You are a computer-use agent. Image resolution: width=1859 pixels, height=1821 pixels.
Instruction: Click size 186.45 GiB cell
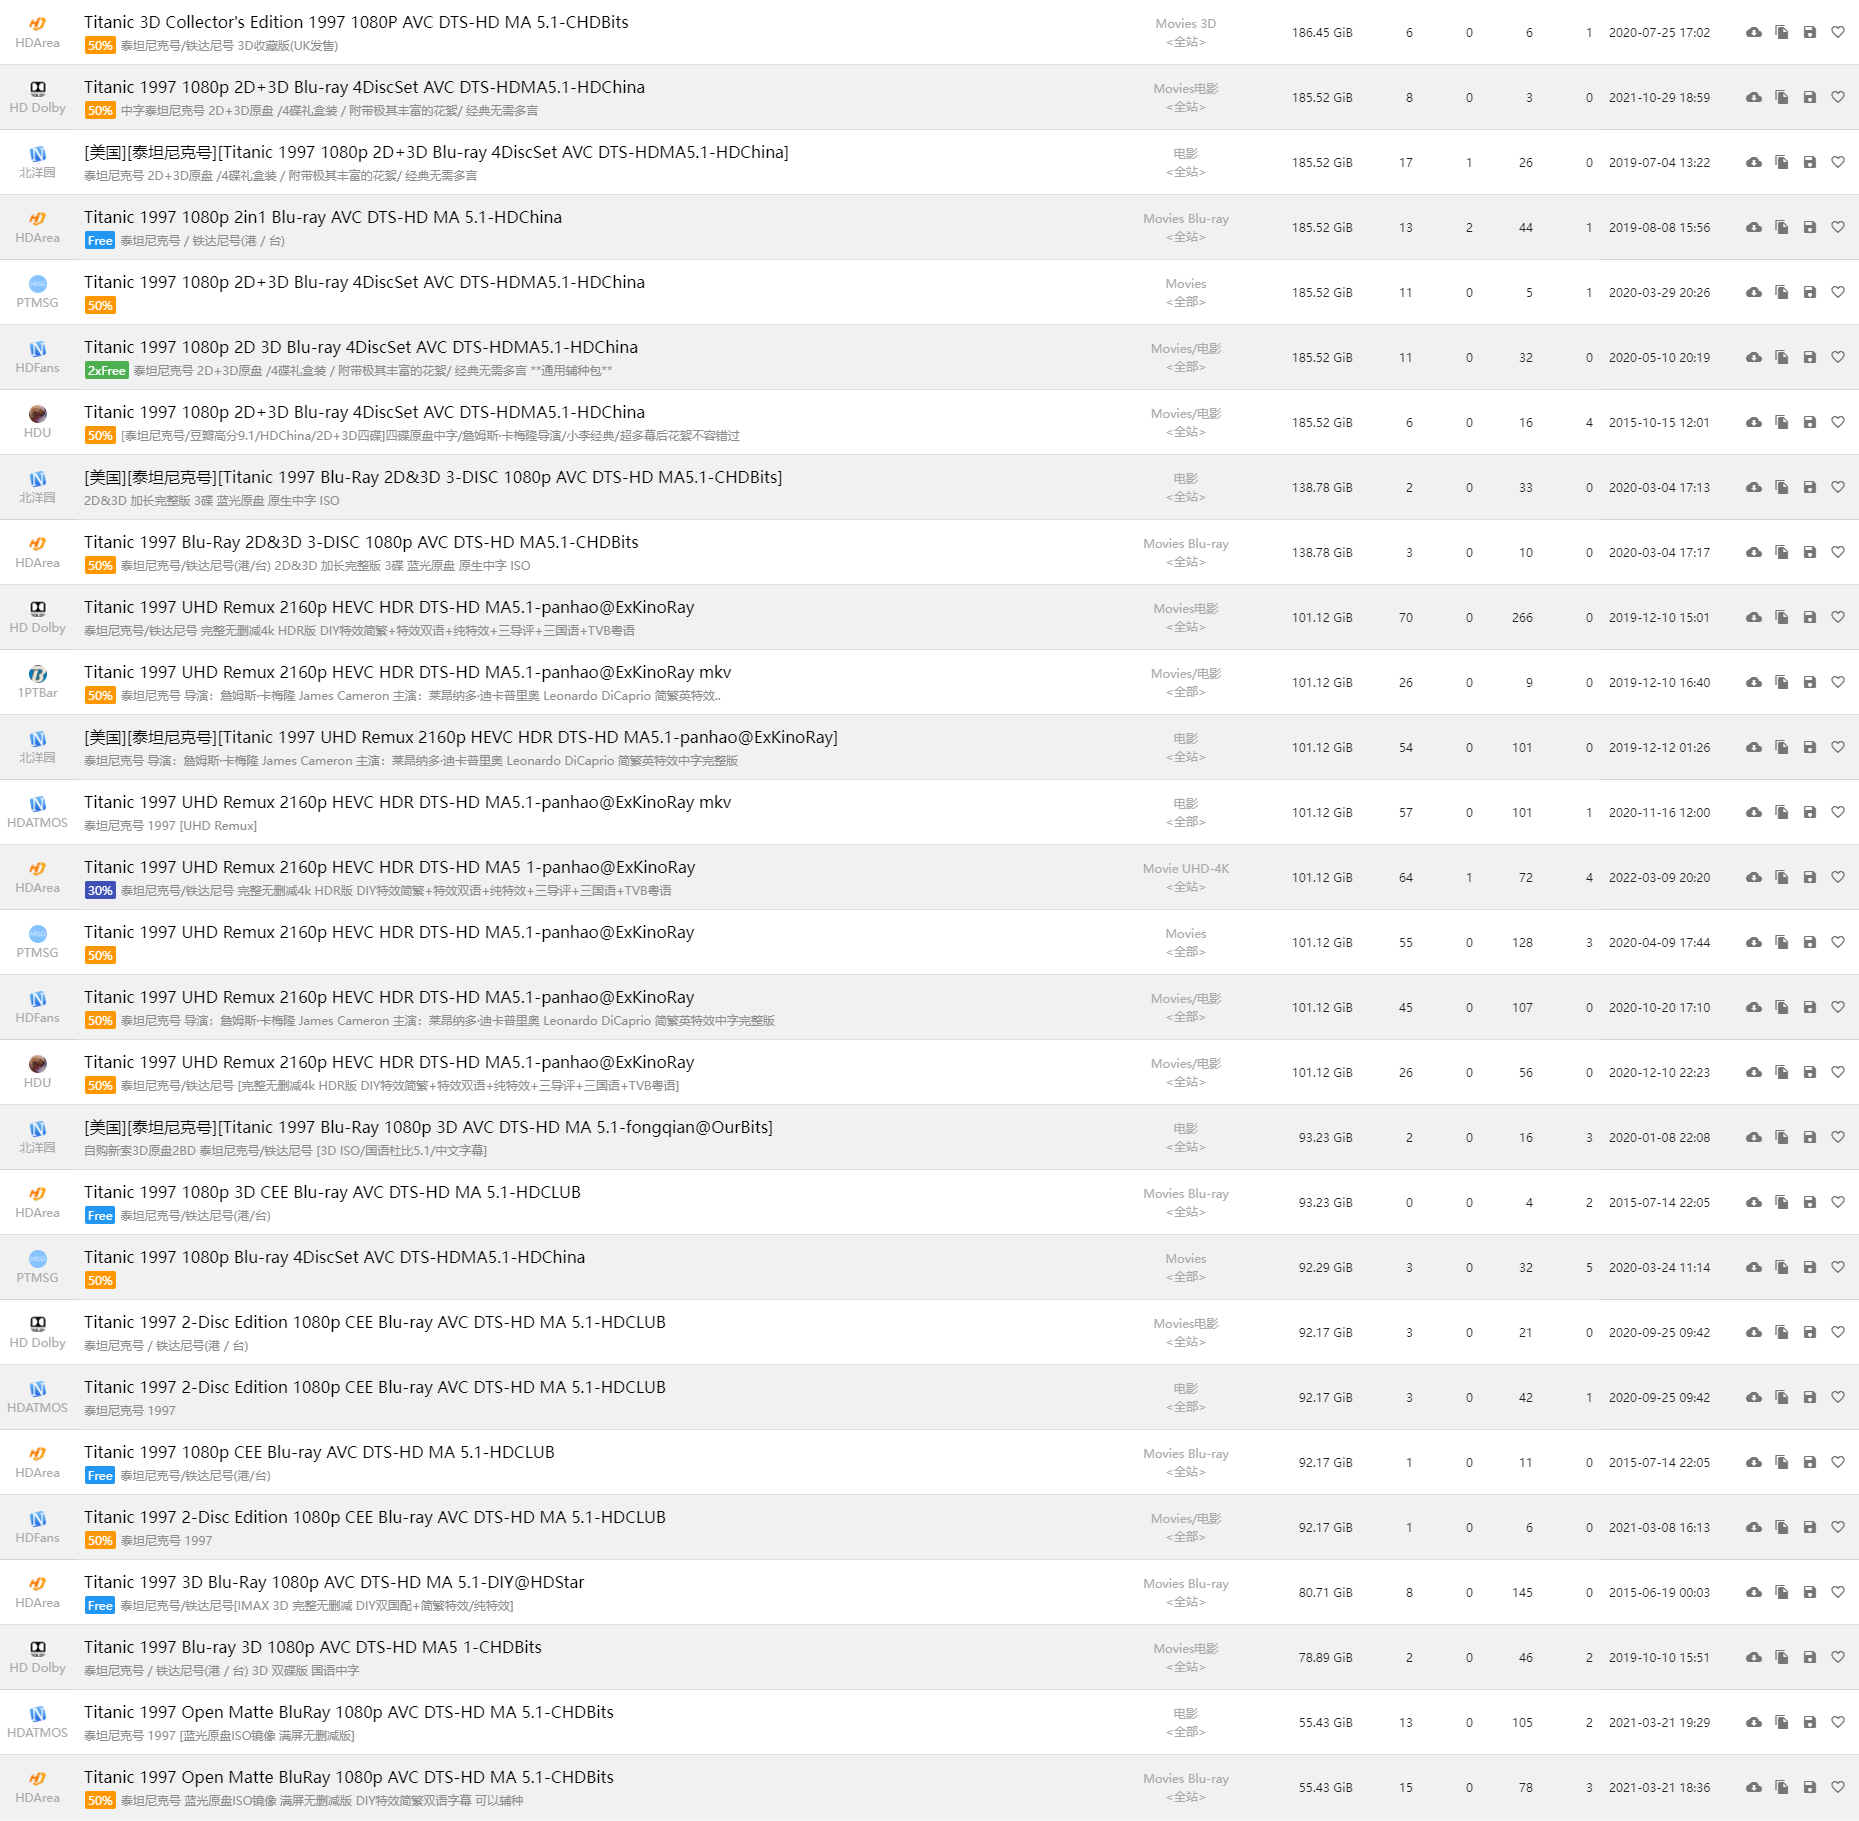click(x=1322, y=33)
